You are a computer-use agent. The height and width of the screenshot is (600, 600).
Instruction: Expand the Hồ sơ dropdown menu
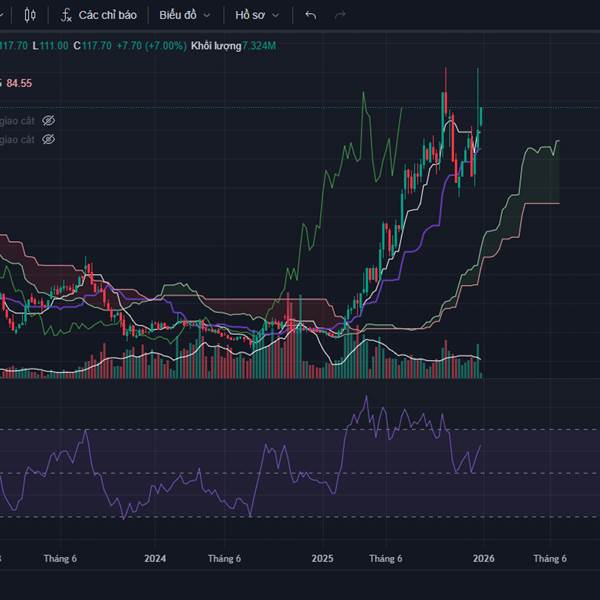coord(257,15)
